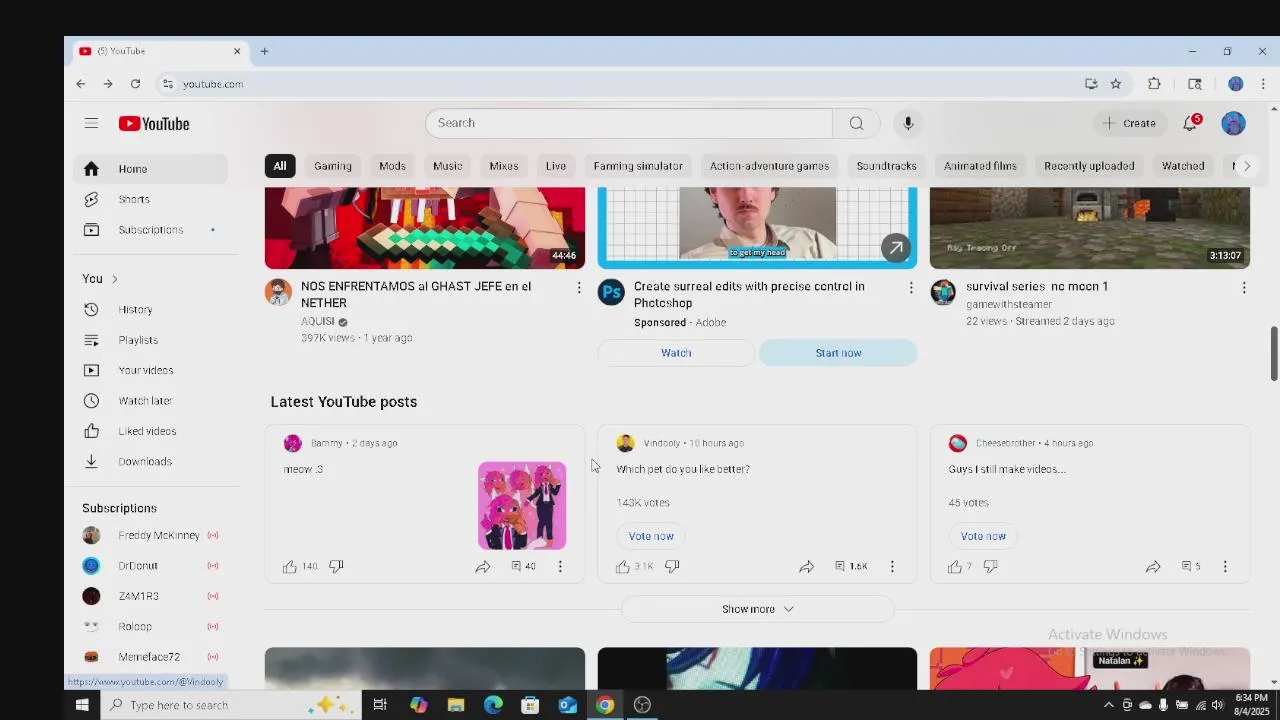The image size is (1280, 720).
Task: Go to Shorts in the sidebar
Action: tap(150, 199)
